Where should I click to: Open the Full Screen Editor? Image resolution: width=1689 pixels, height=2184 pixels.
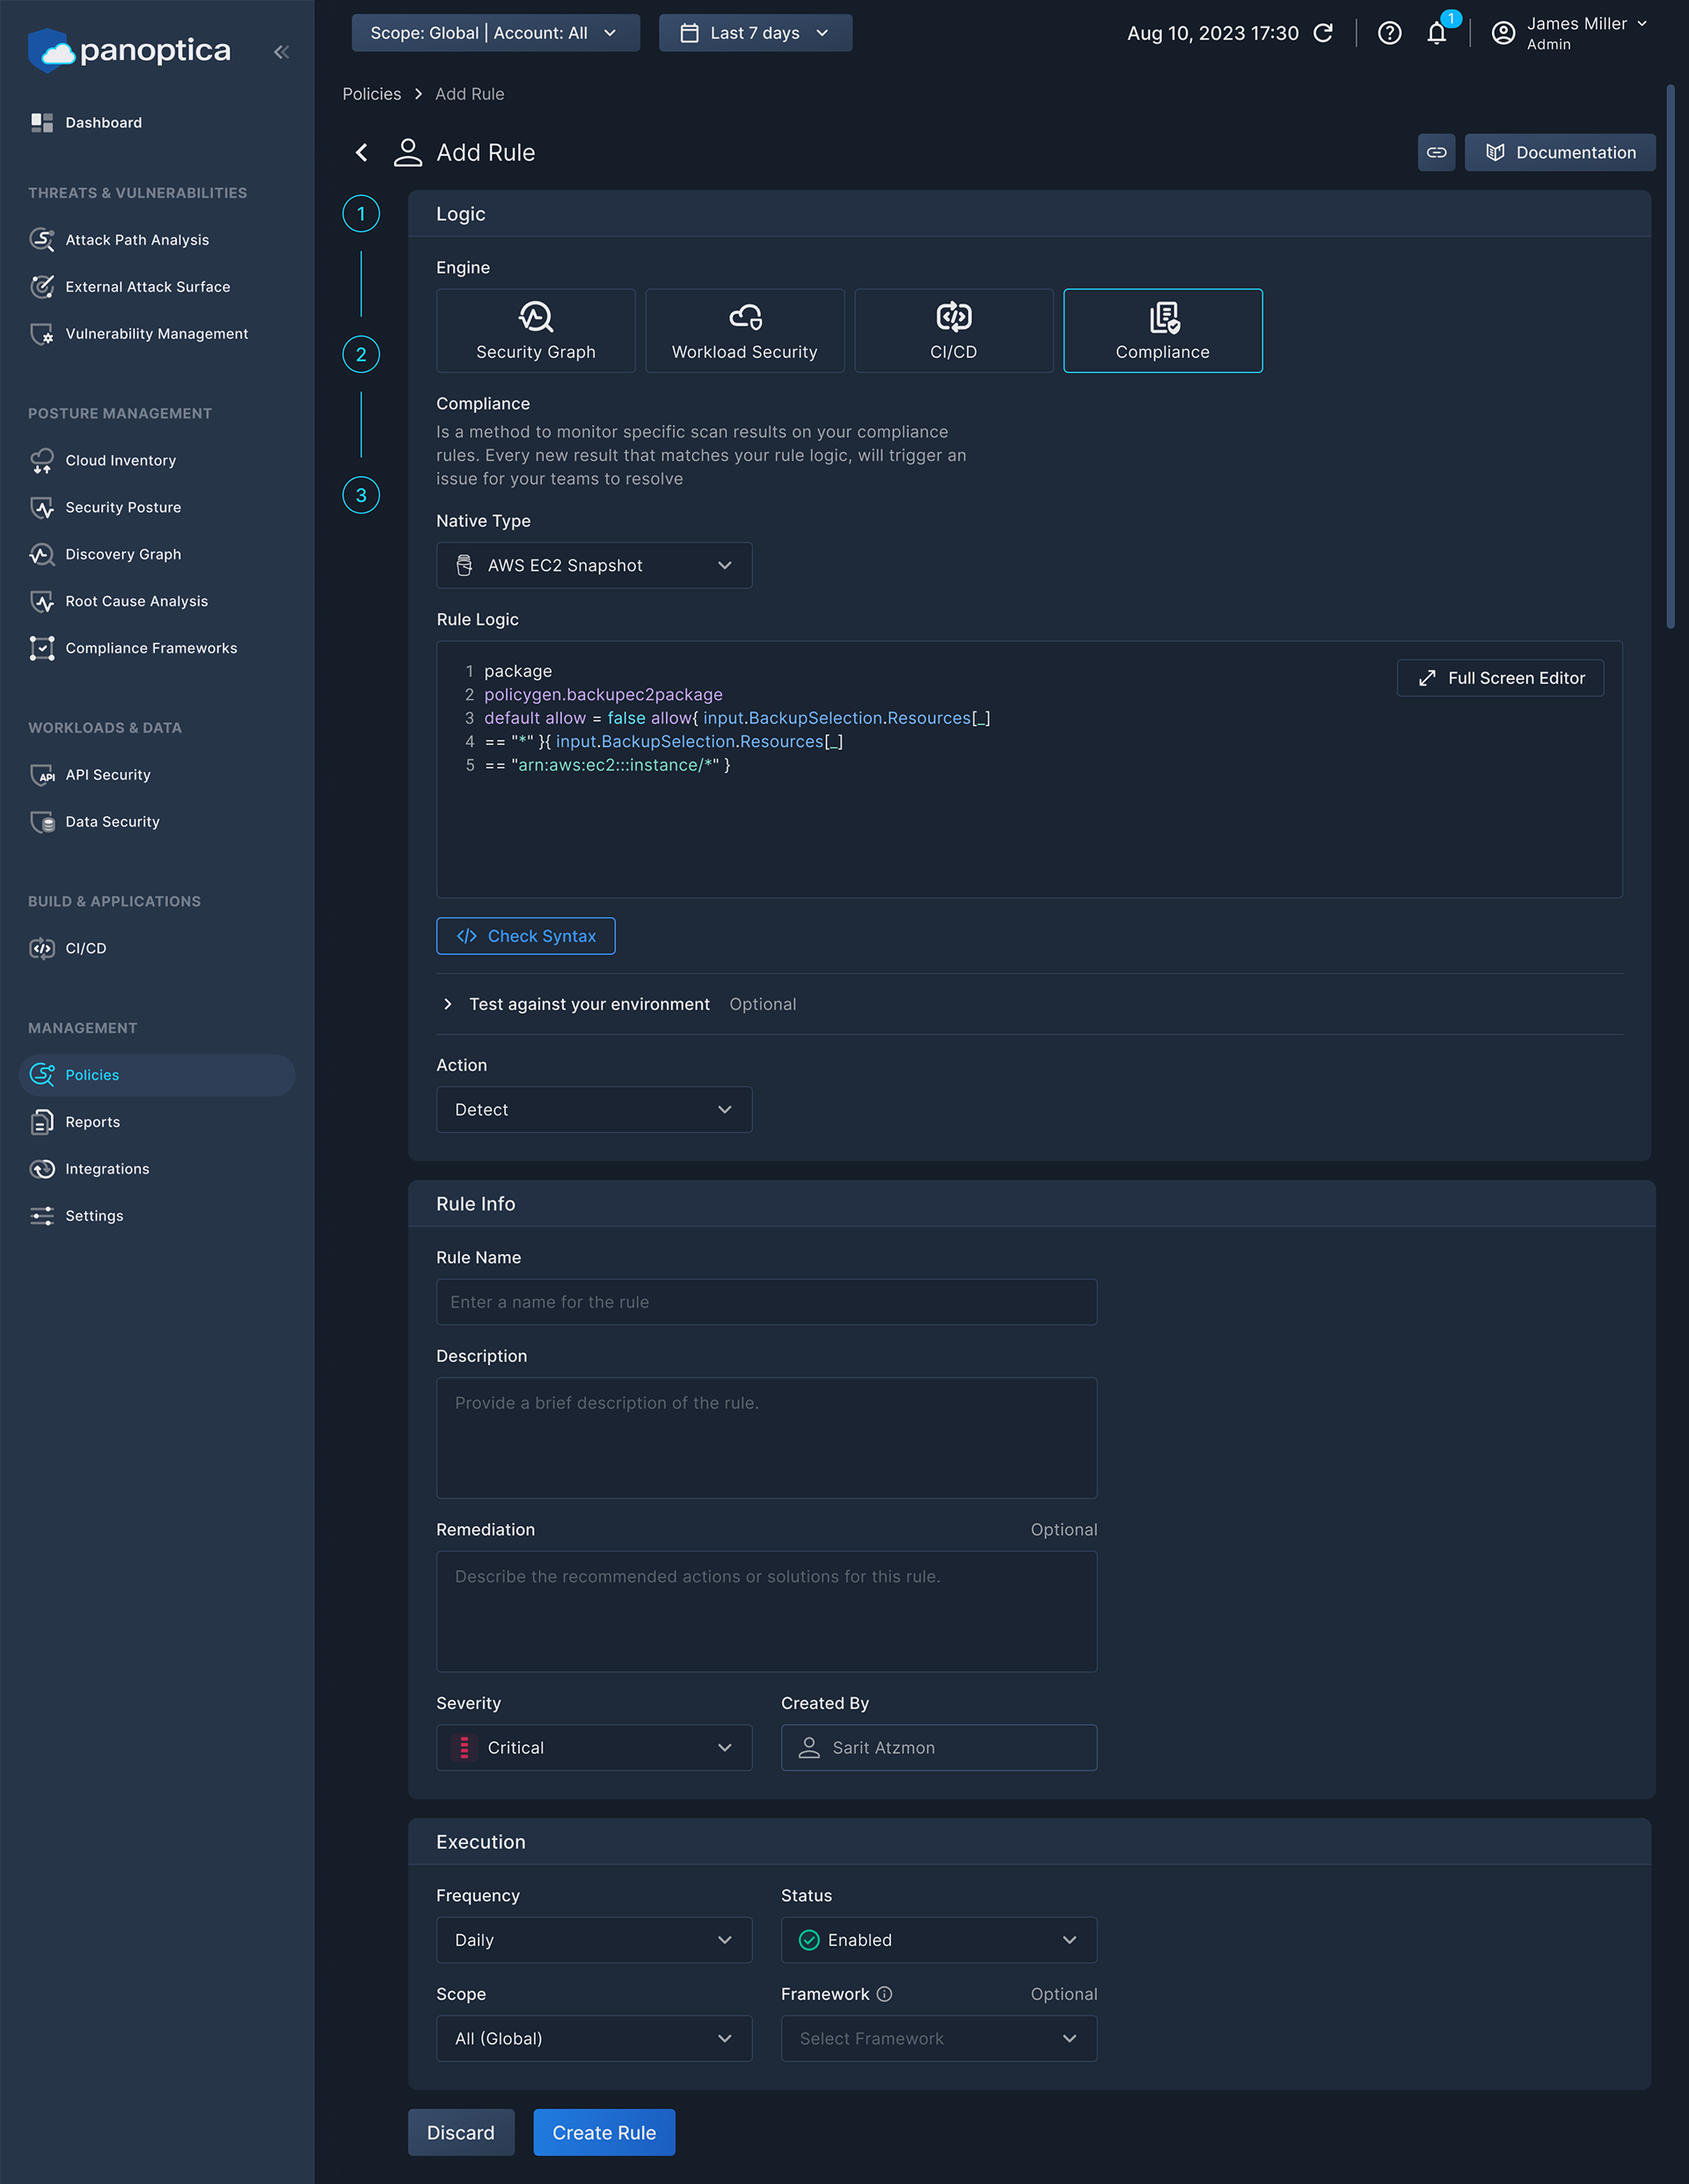click(1500, 678)
